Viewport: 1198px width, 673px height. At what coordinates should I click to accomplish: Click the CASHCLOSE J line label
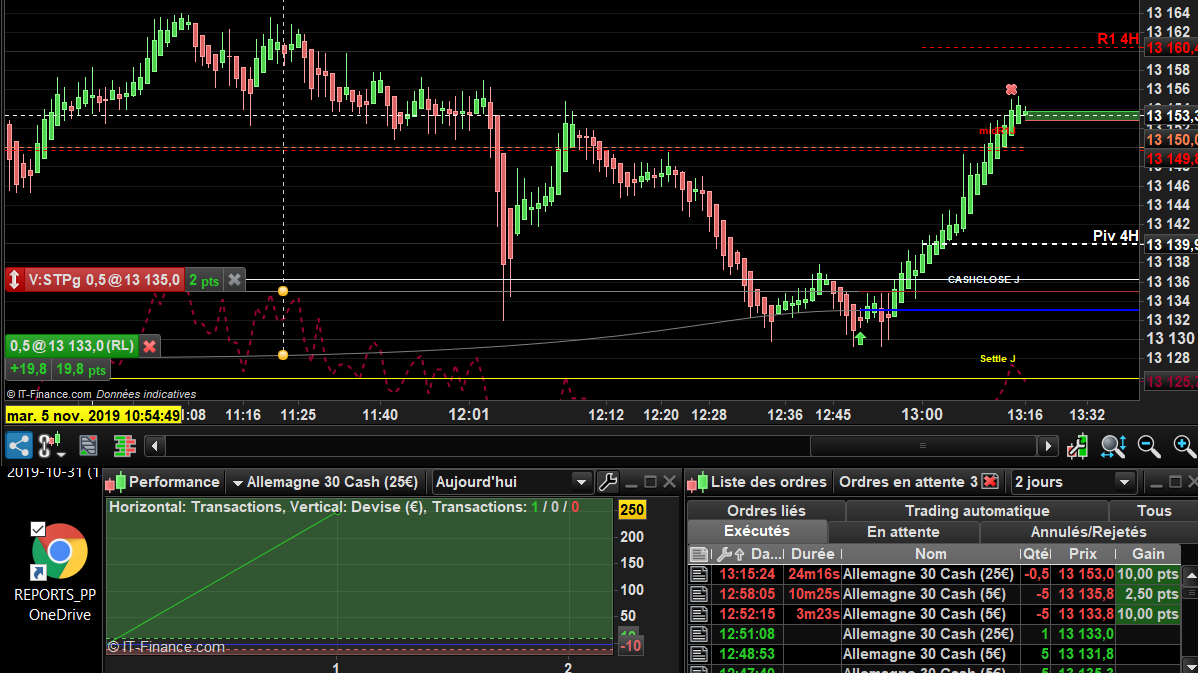(983, 280)
